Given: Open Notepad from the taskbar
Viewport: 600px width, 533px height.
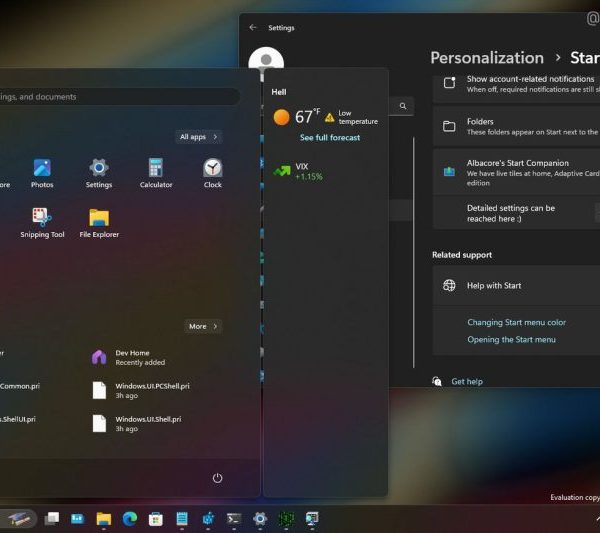Looking at the screenshot, I should coord(182,519).
